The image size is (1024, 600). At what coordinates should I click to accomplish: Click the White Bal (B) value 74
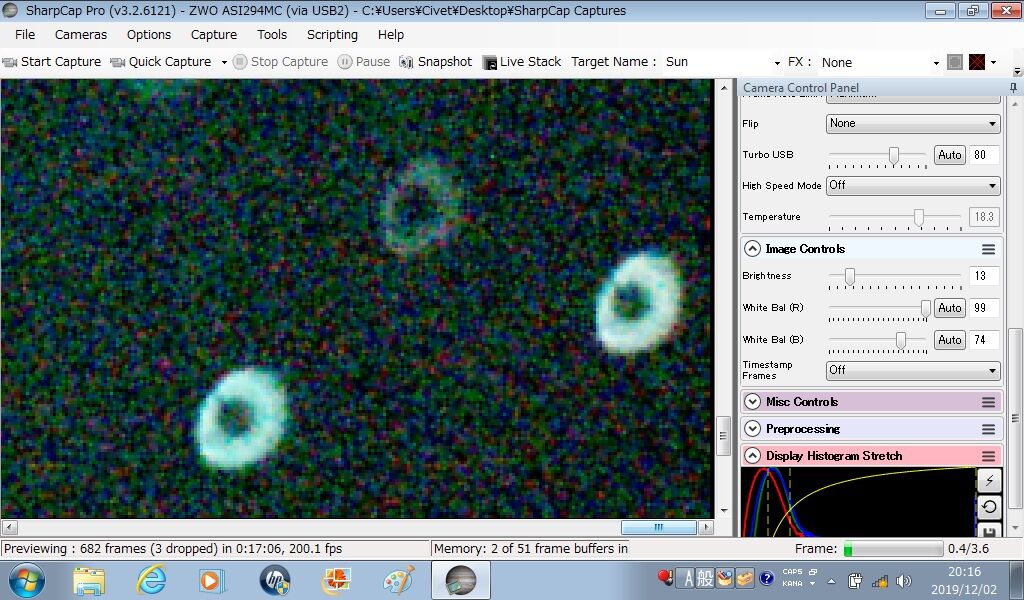(x=984, y=339)
